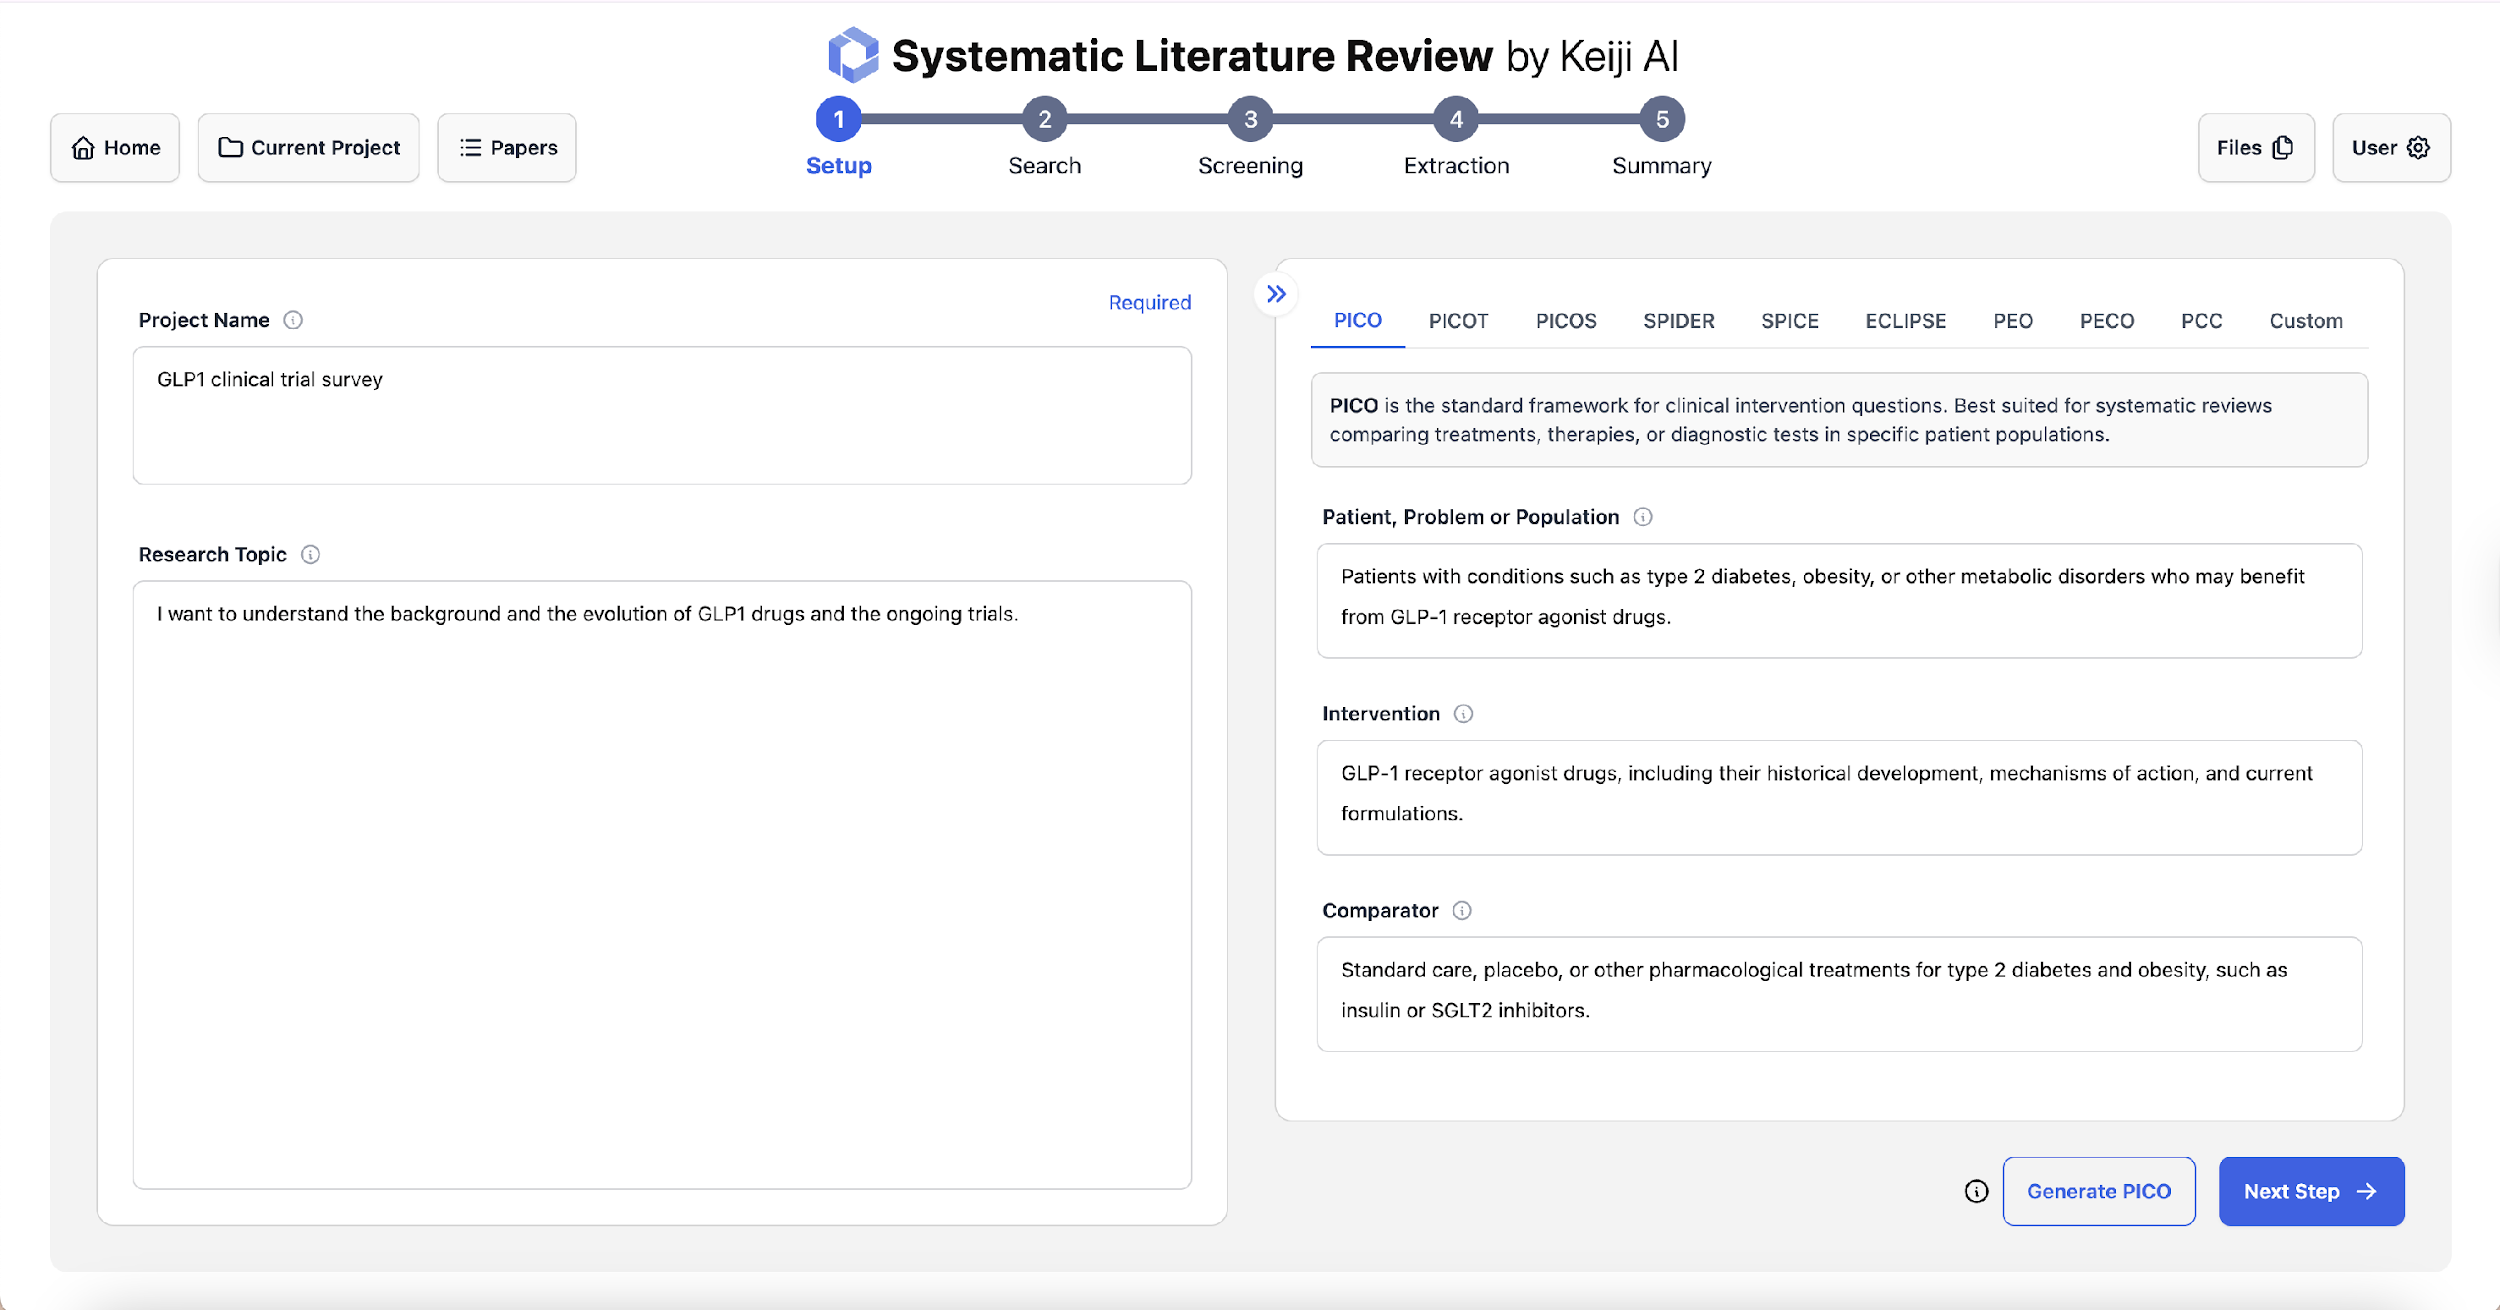The height and width of the screenshot is (1310, 2500).
Task: Switch to the PECO tab
Action: coord(2107,321)
